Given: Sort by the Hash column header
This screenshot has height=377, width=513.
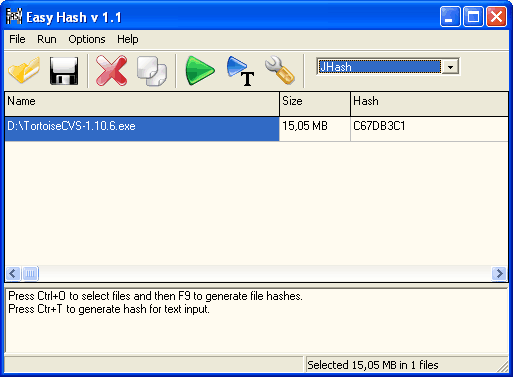Looking at the screenshot, I should click(429, 104).
